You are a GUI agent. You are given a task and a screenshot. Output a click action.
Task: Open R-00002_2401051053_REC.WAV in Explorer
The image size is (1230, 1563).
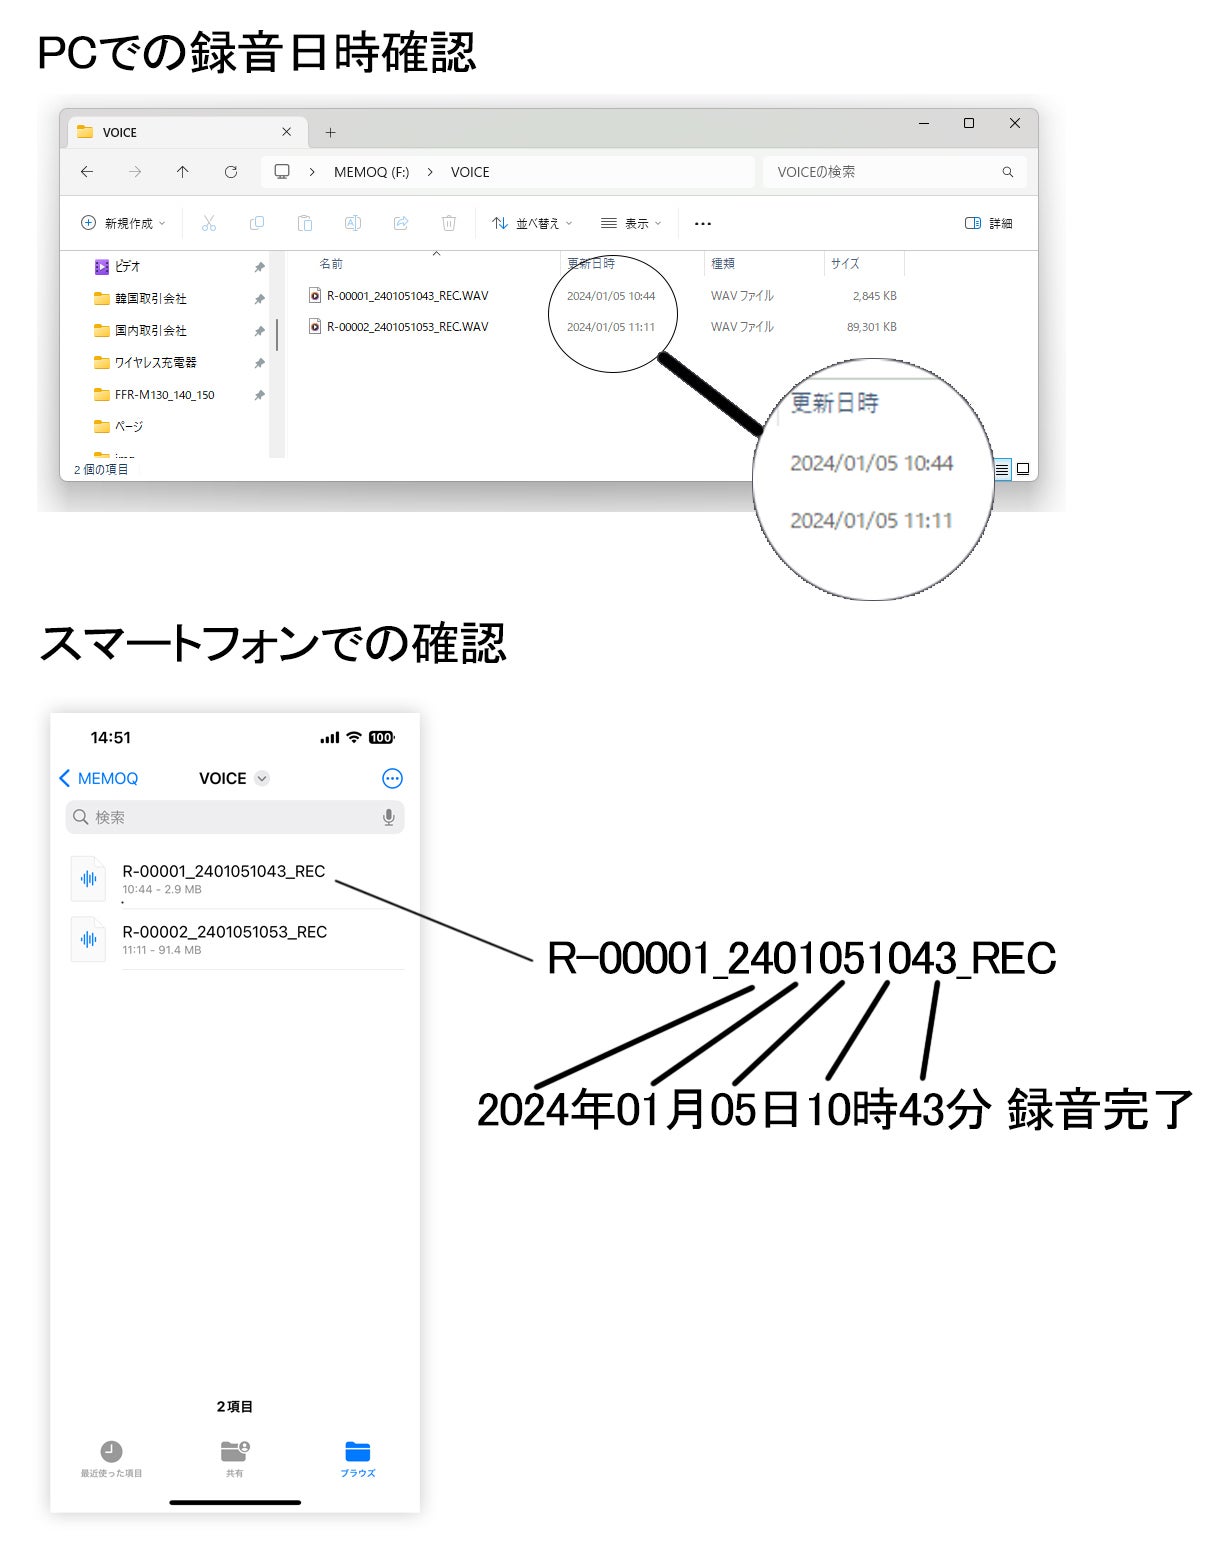[407, 327]
